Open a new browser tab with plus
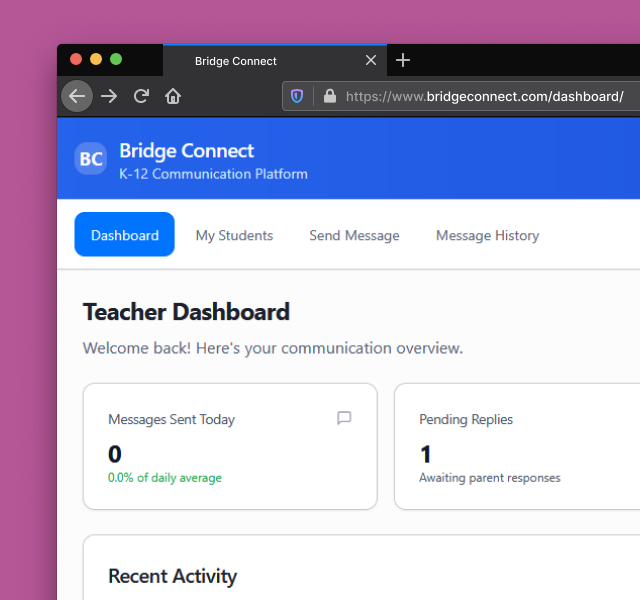Viewport: 640px width, 600px height. pyautogui.click(x=403, y=60)
